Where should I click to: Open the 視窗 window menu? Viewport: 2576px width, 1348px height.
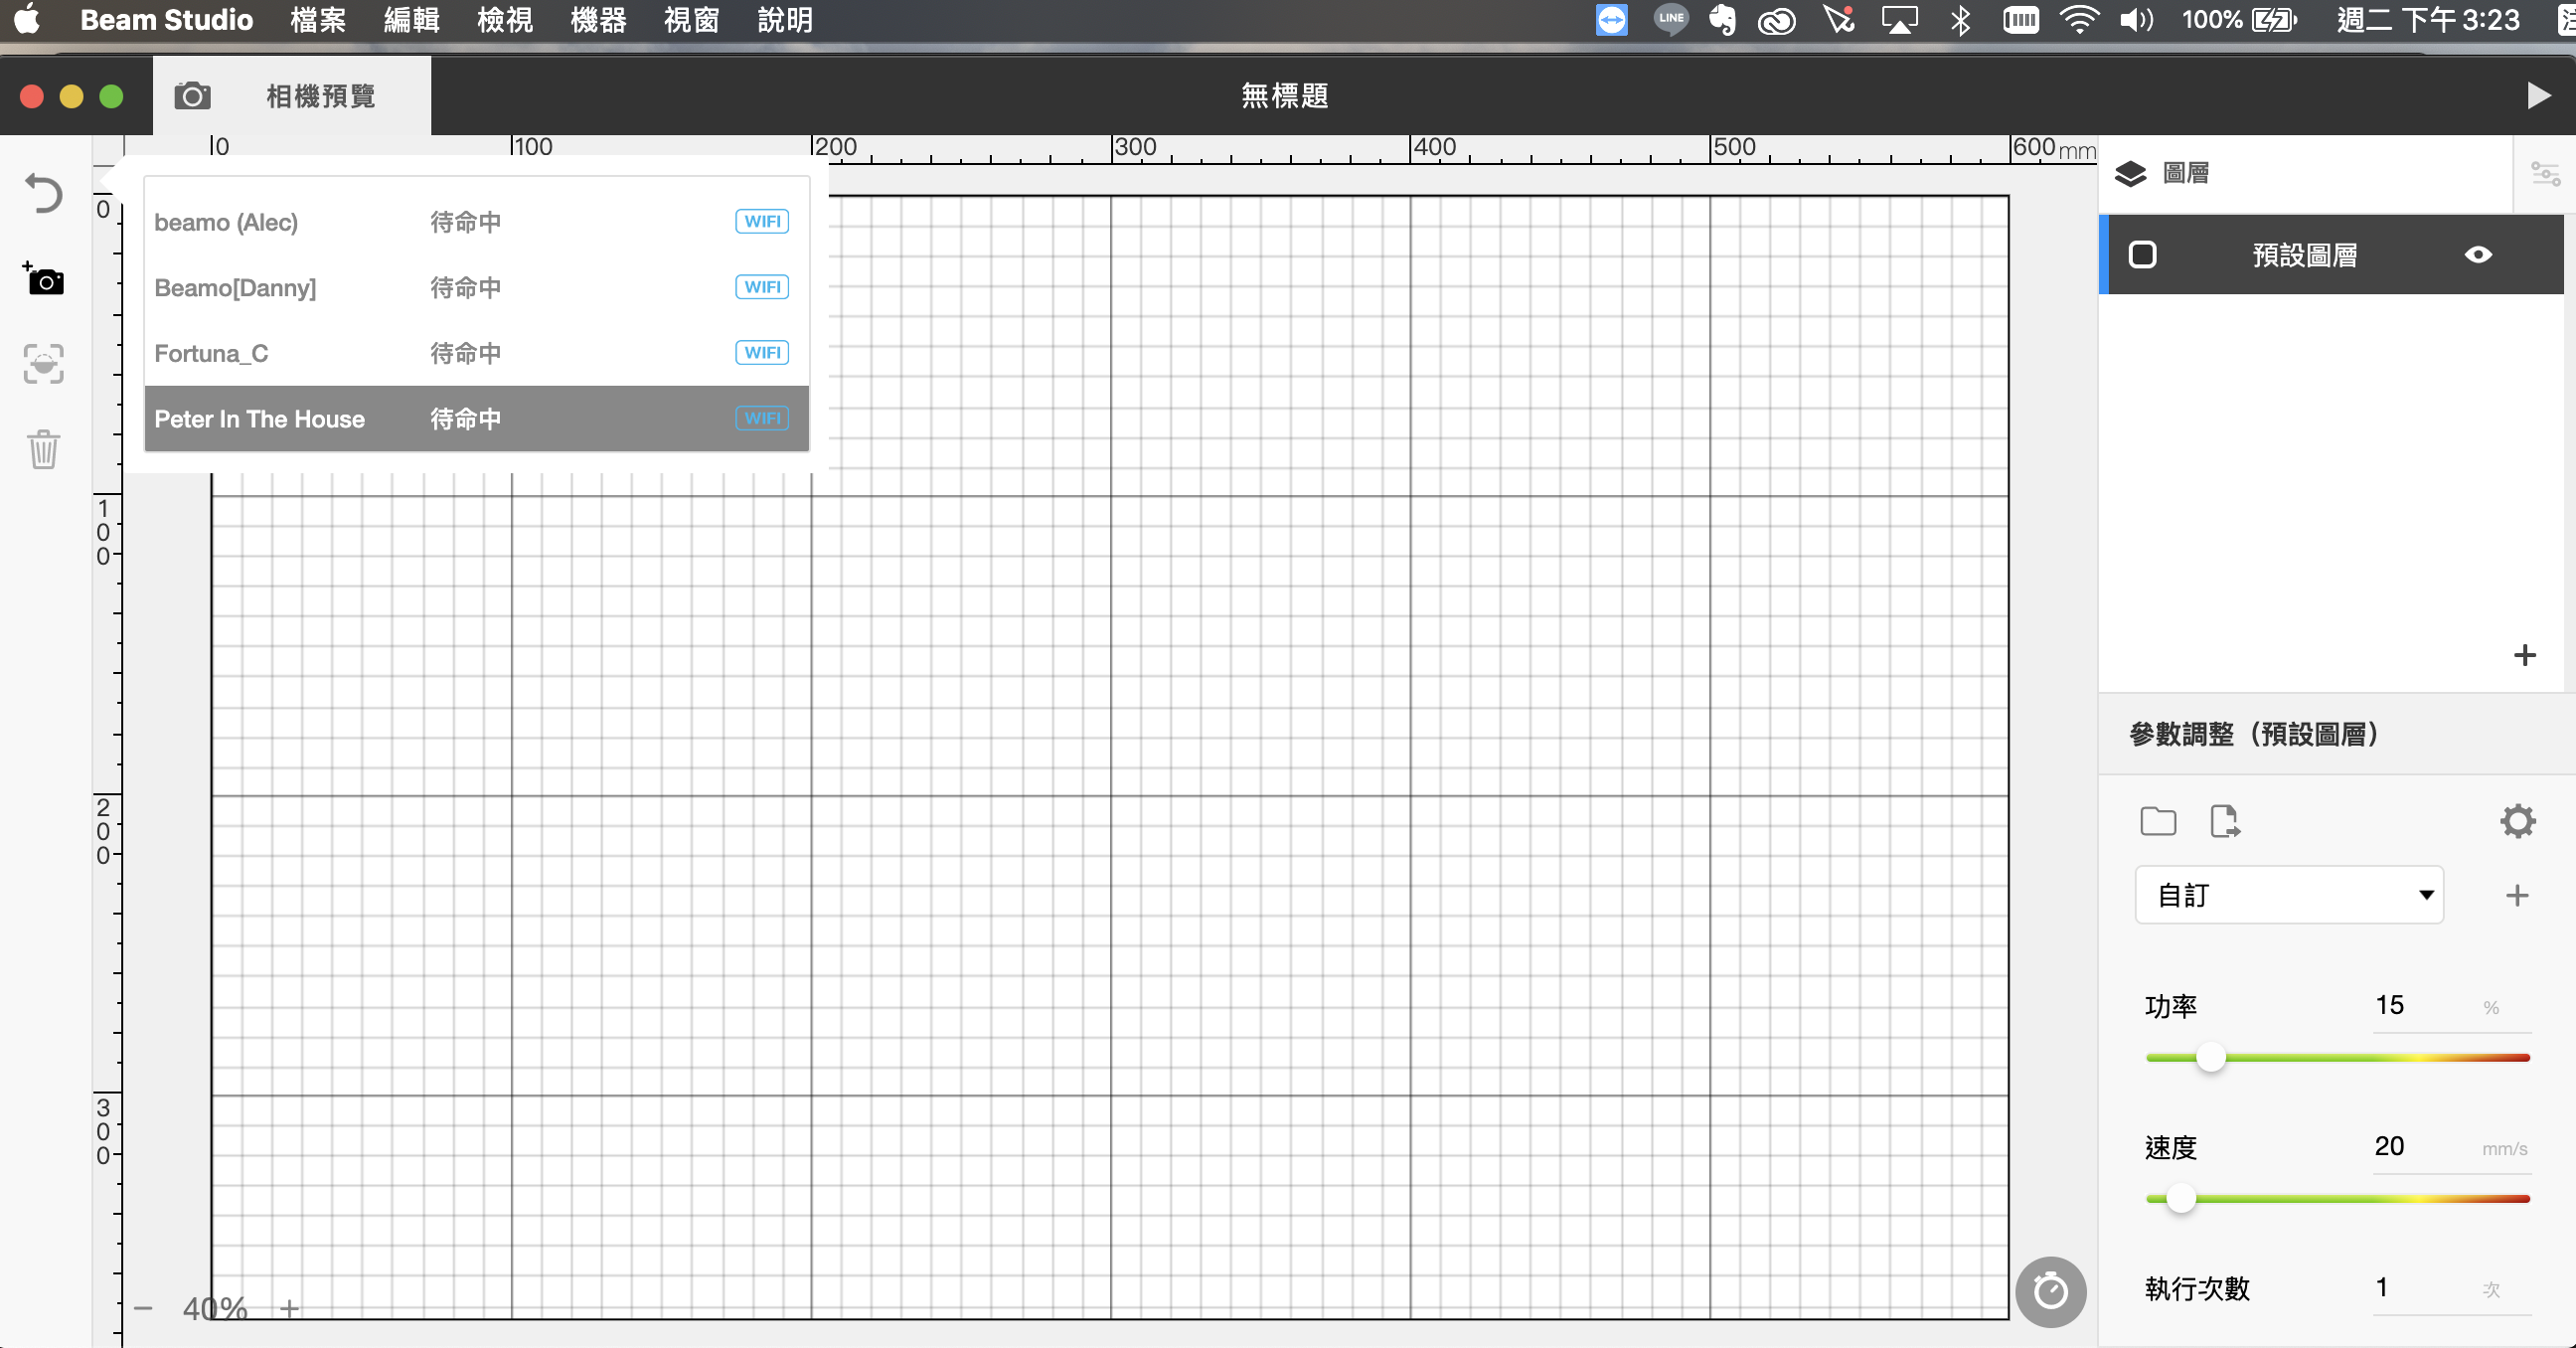point(691,19)
